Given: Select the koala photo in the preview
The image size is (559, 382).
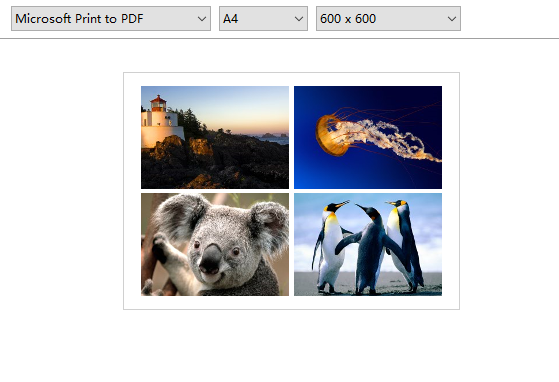Looking at the screenshot, I should (215, 244).
